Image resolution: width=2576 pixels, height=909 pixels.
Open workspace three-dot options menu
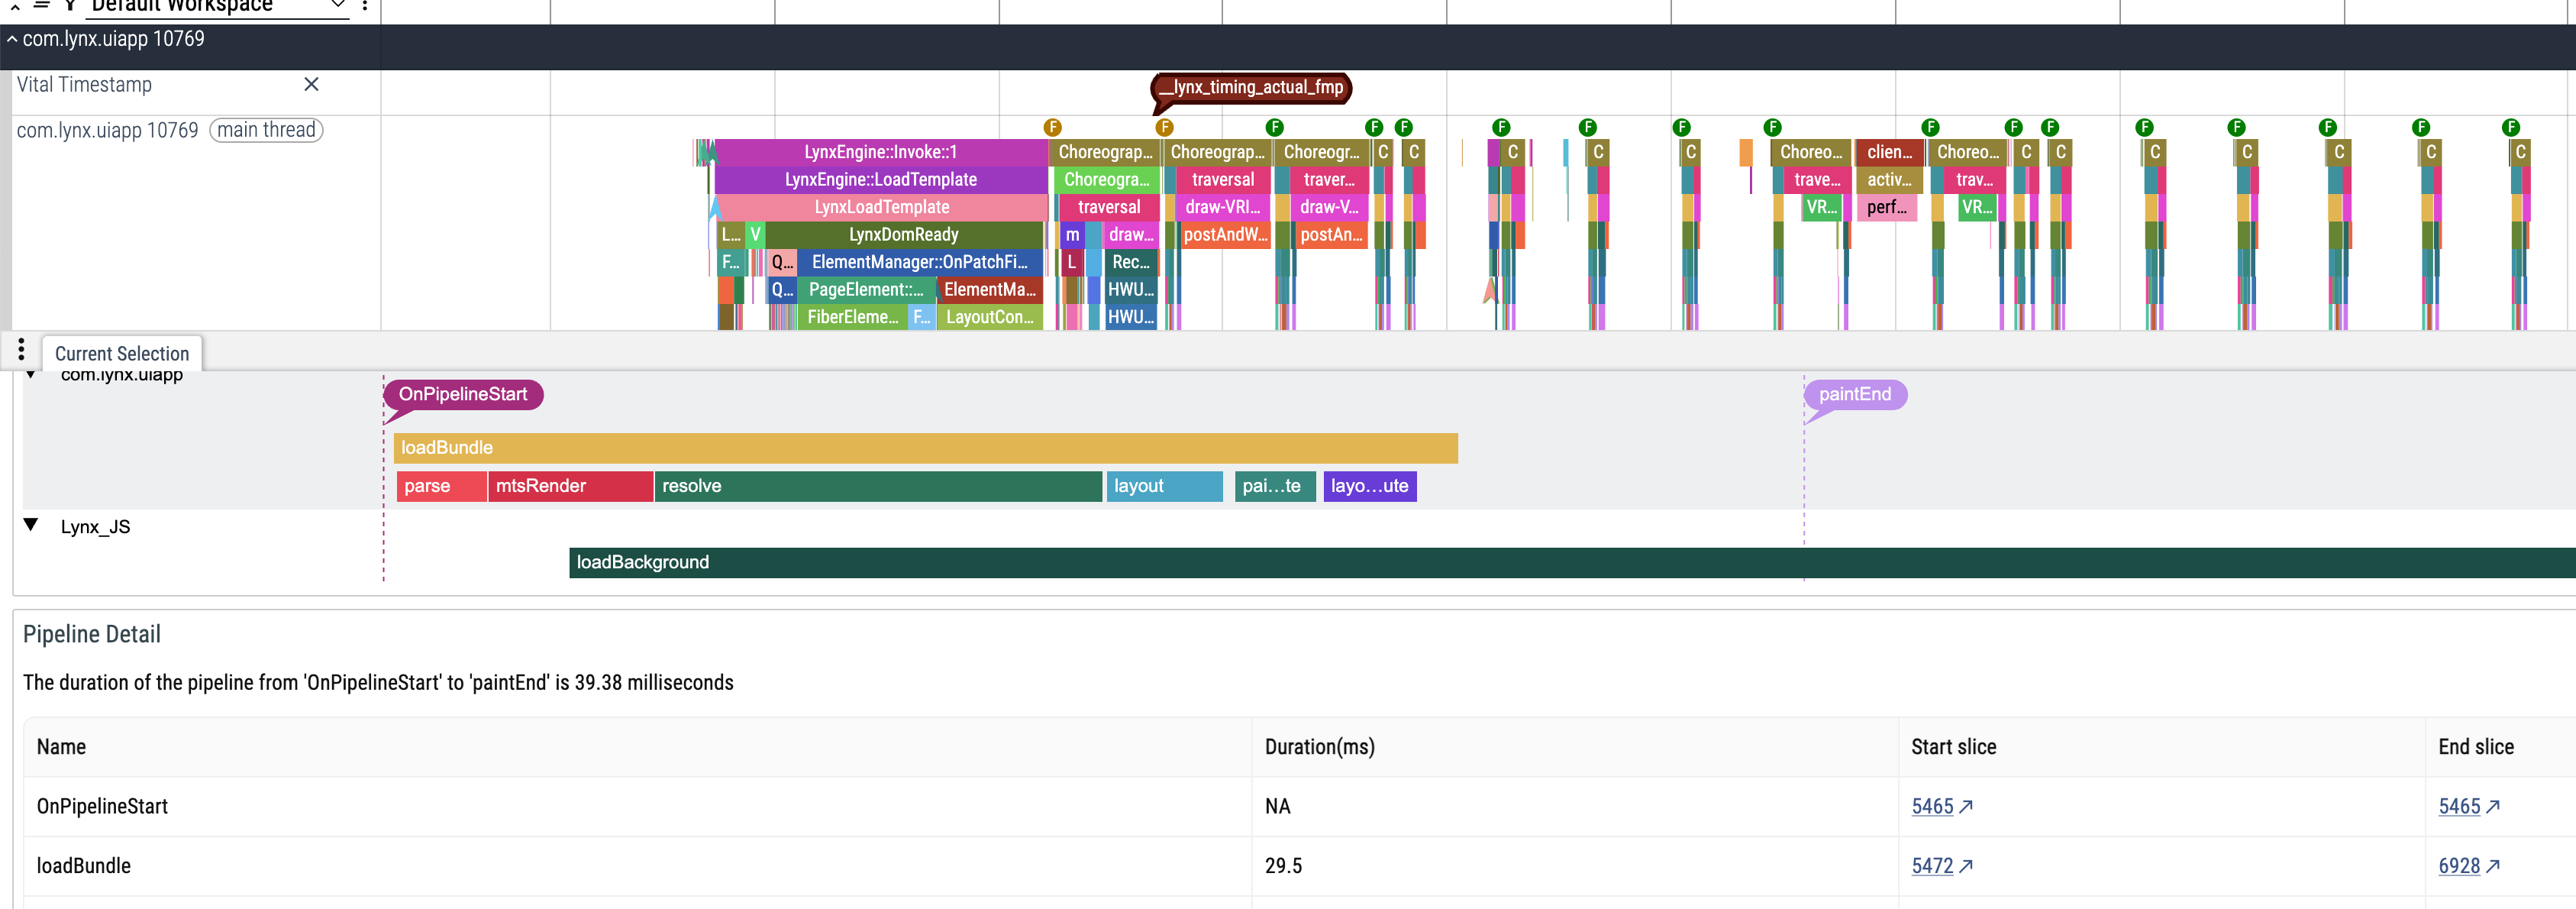[x=365, y=5]
